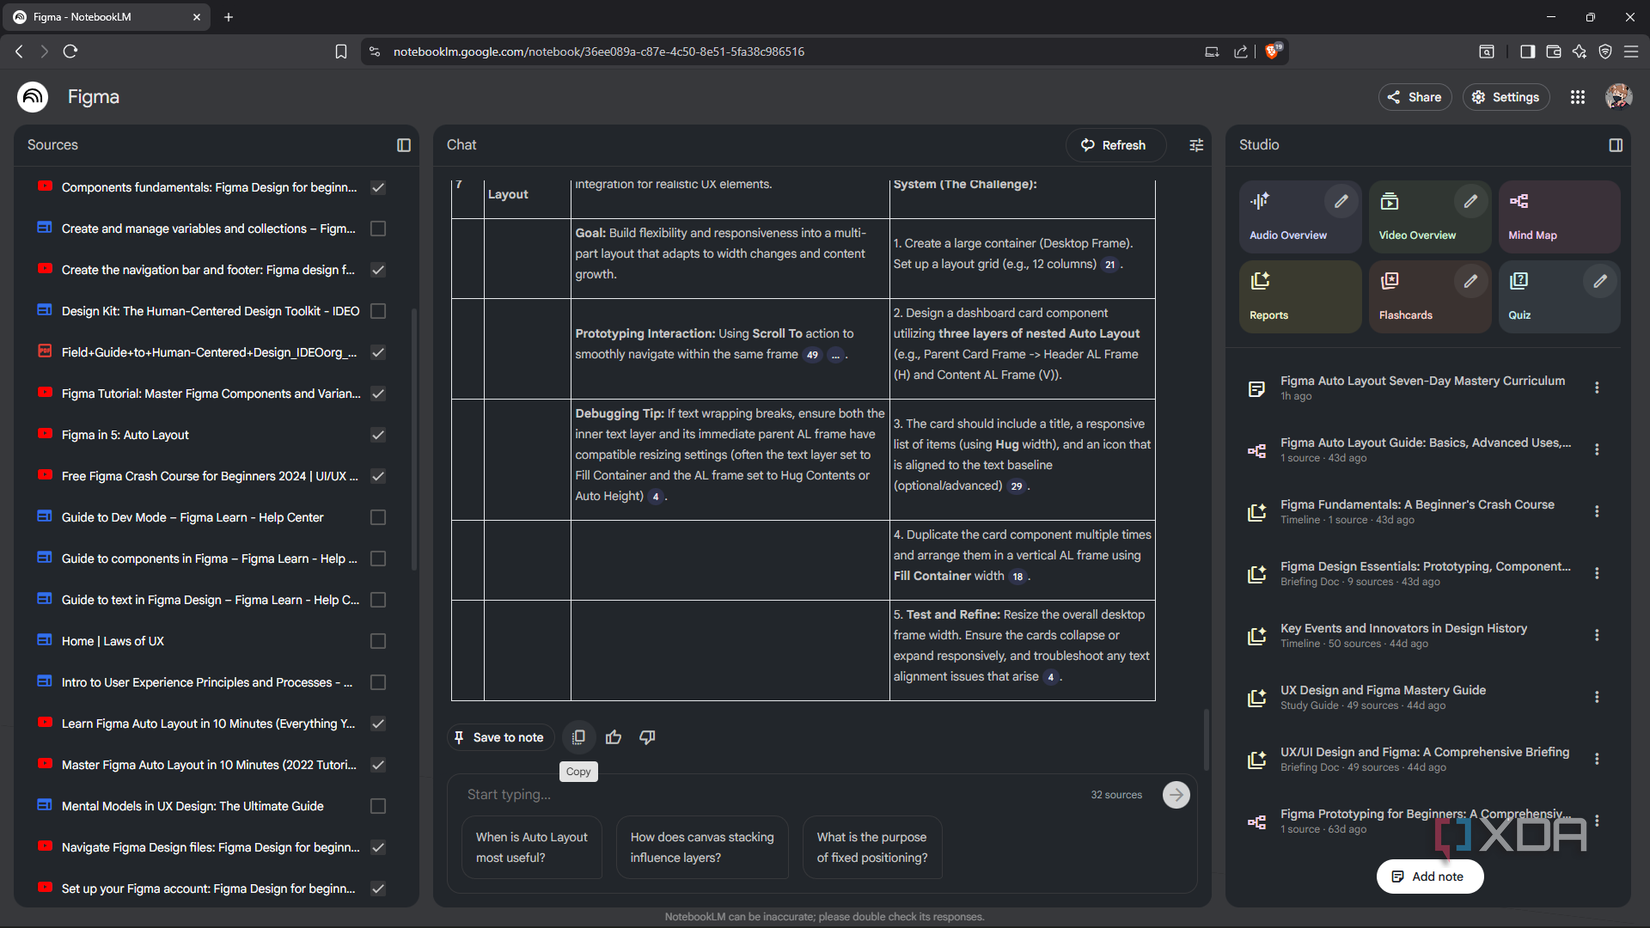1650x928 pixels.
Task: Open chat configuration sliders icon
Action: coord(1196,145)
